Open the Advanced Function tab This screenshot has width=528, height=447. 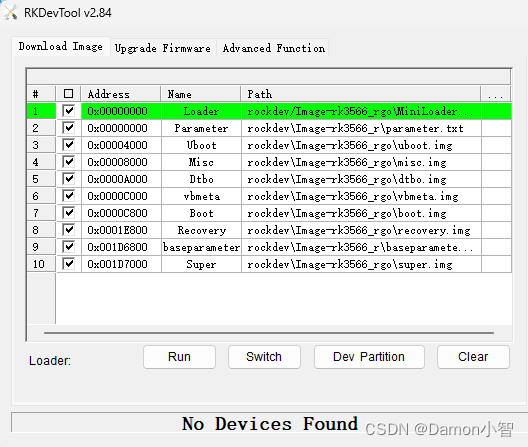pyautogui.click(x=273, y=48)
